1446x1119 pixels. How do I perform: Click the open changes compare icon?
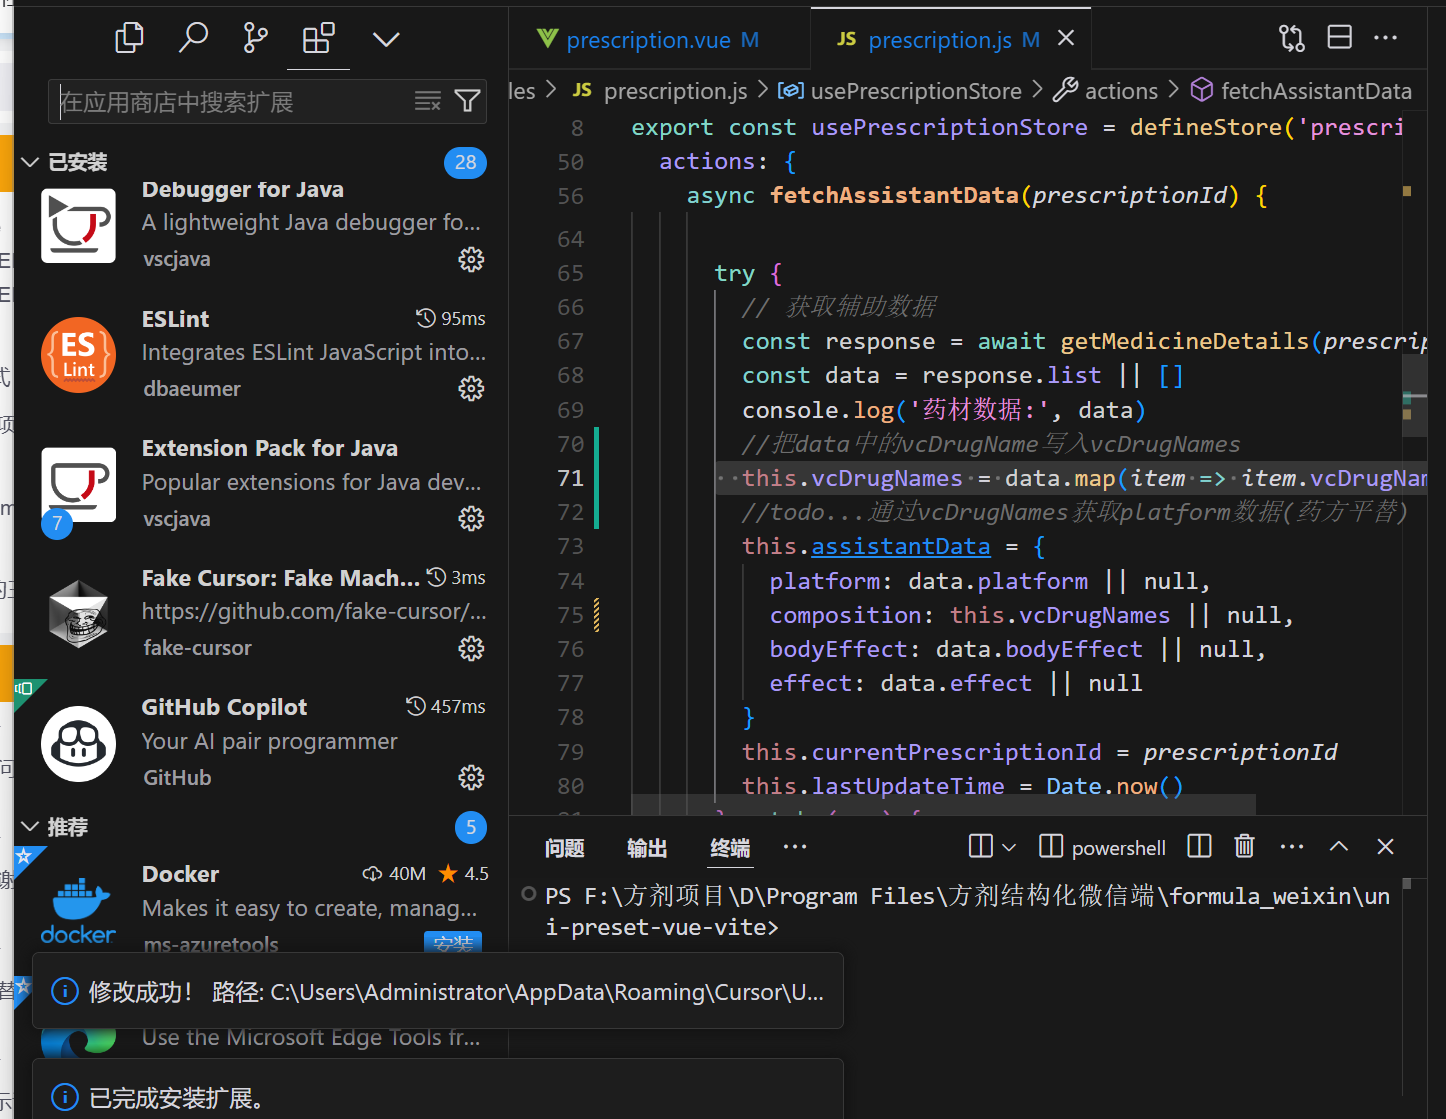click(1291, 39)
